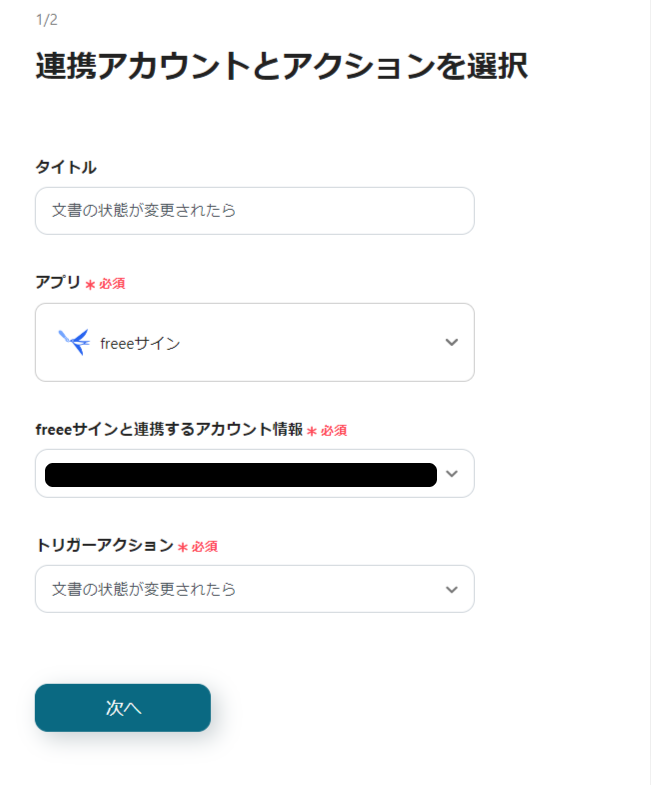Select the freeeサイン app name text
Image resolution: width=651 pixels, height=785 pixels.
point(140,343)
